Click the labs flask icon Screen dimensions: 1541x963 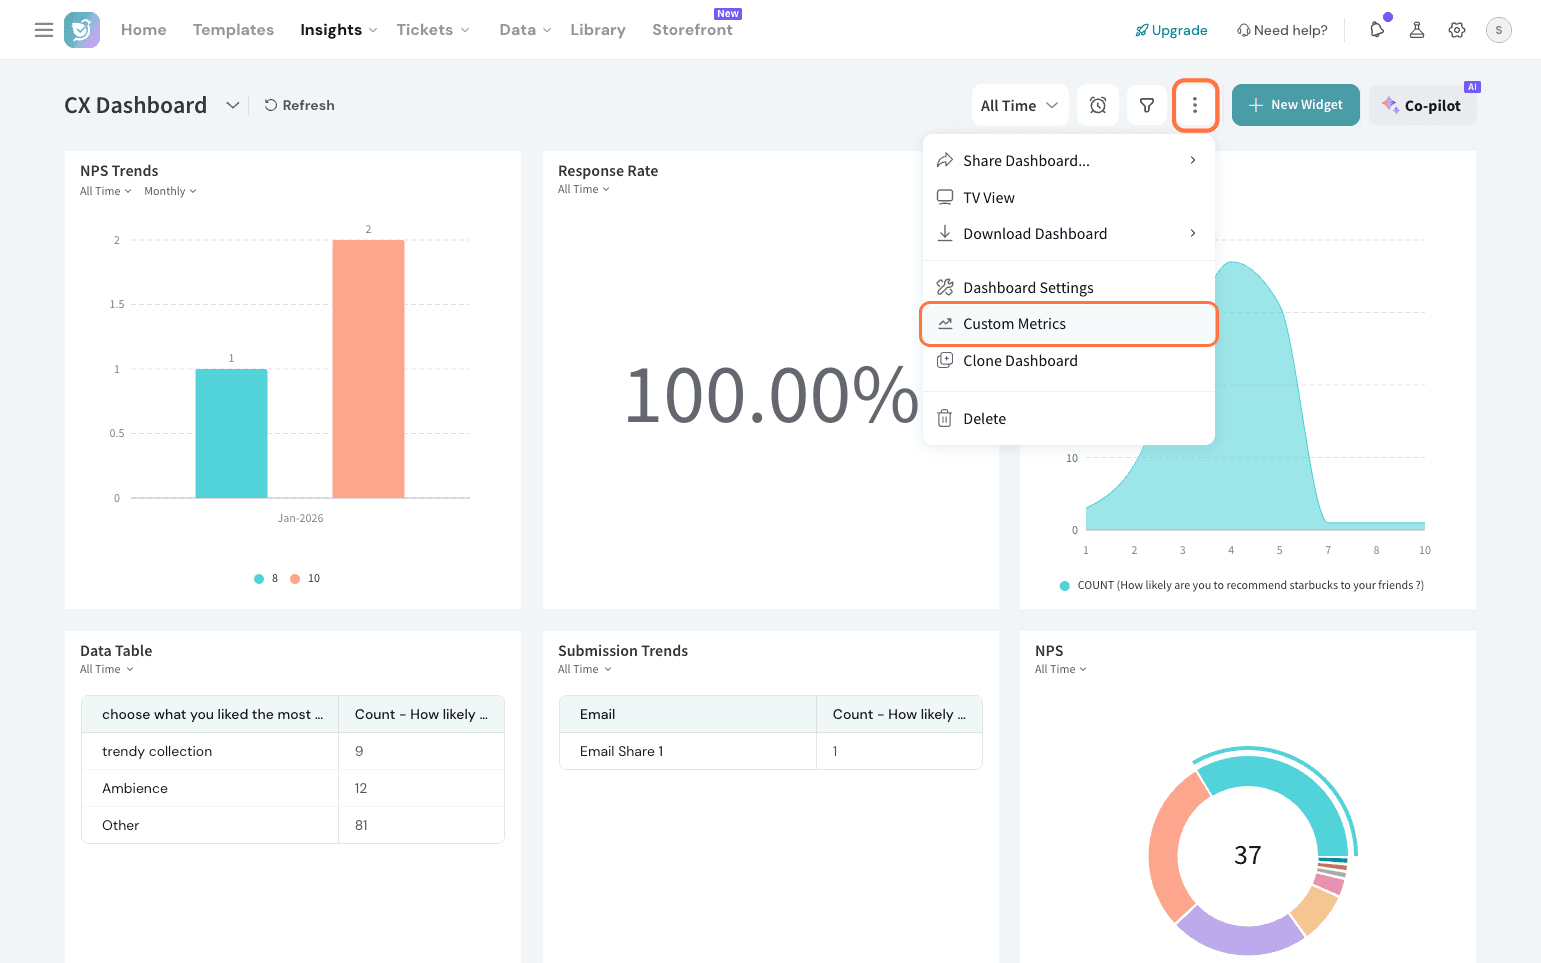tap(1417, 30)
